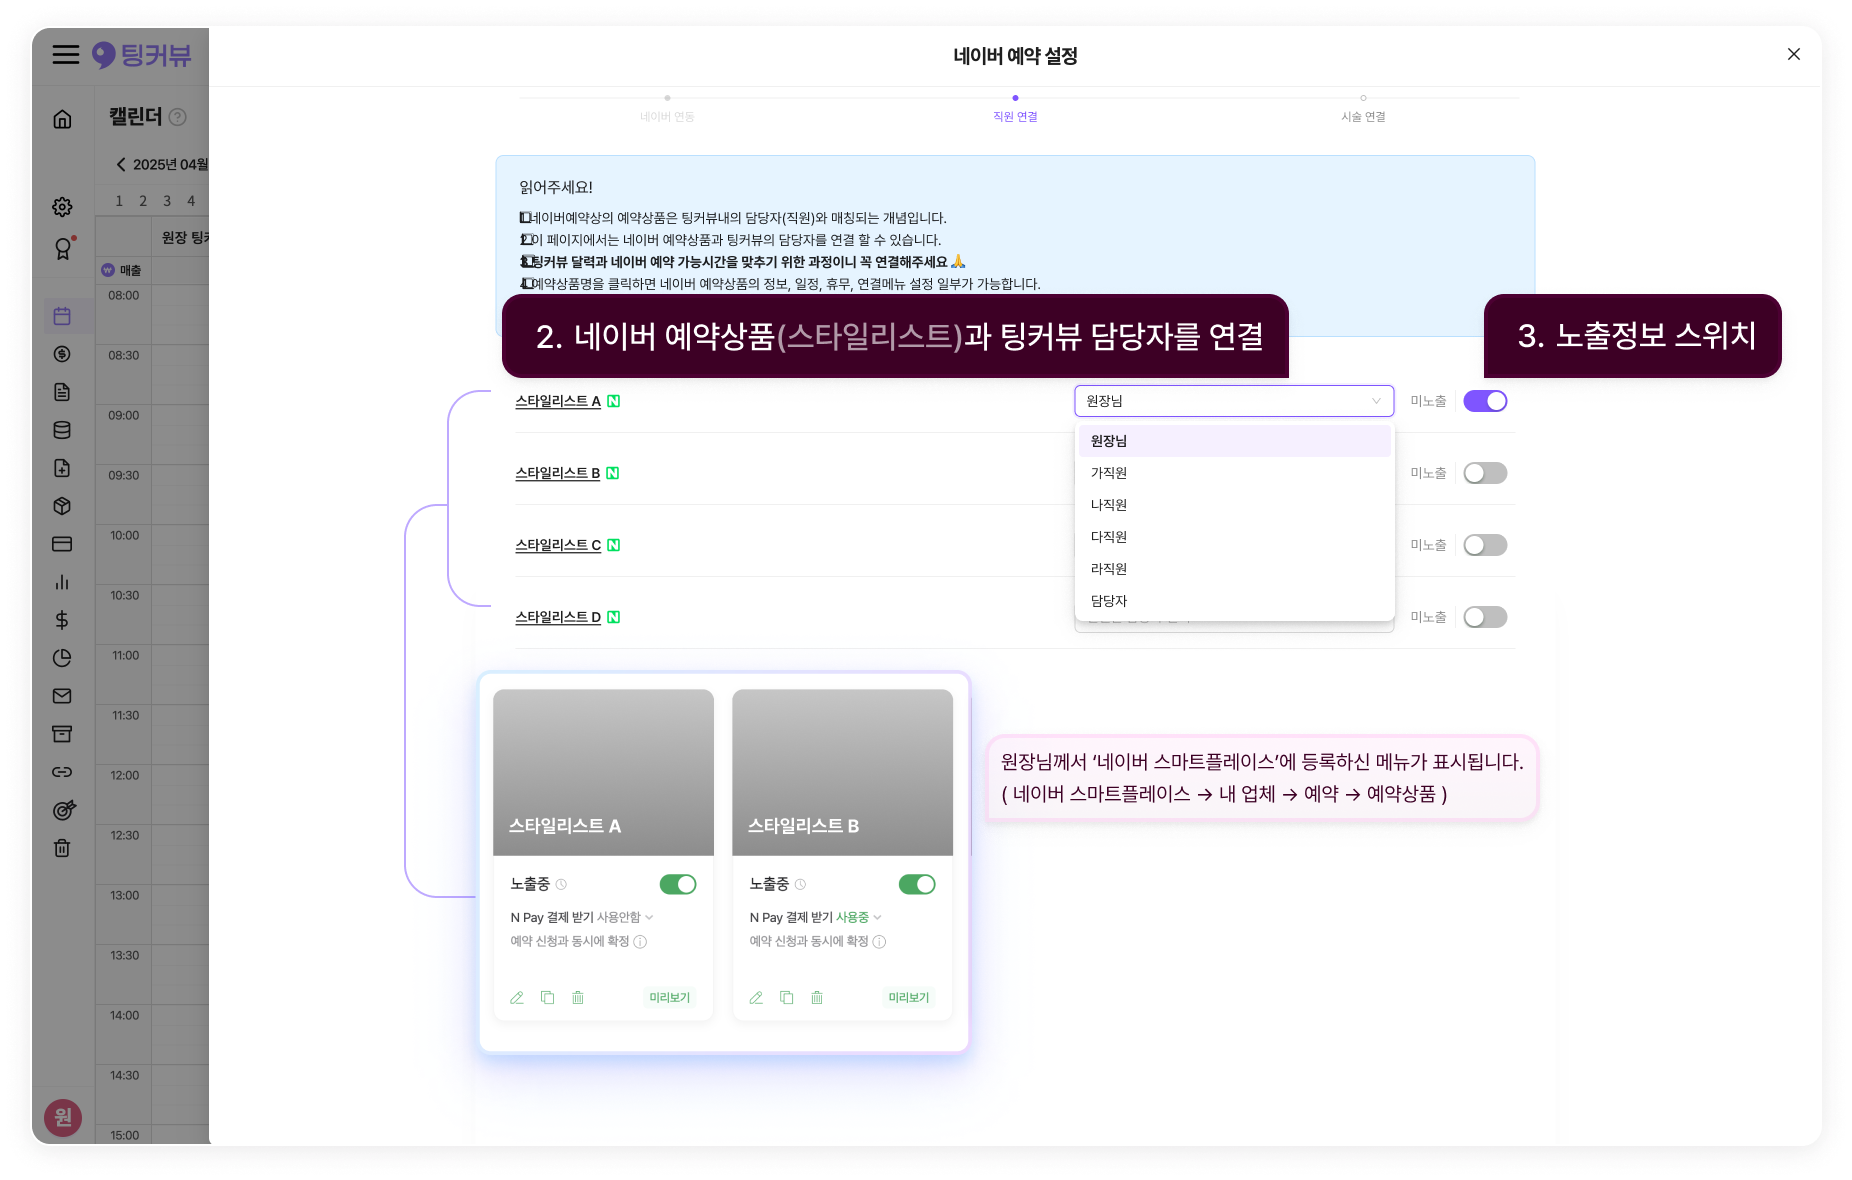Screen dimensions: 1852x1180
Task: Select 다직원 from the dropdown list
Action: click(1234, 537)
